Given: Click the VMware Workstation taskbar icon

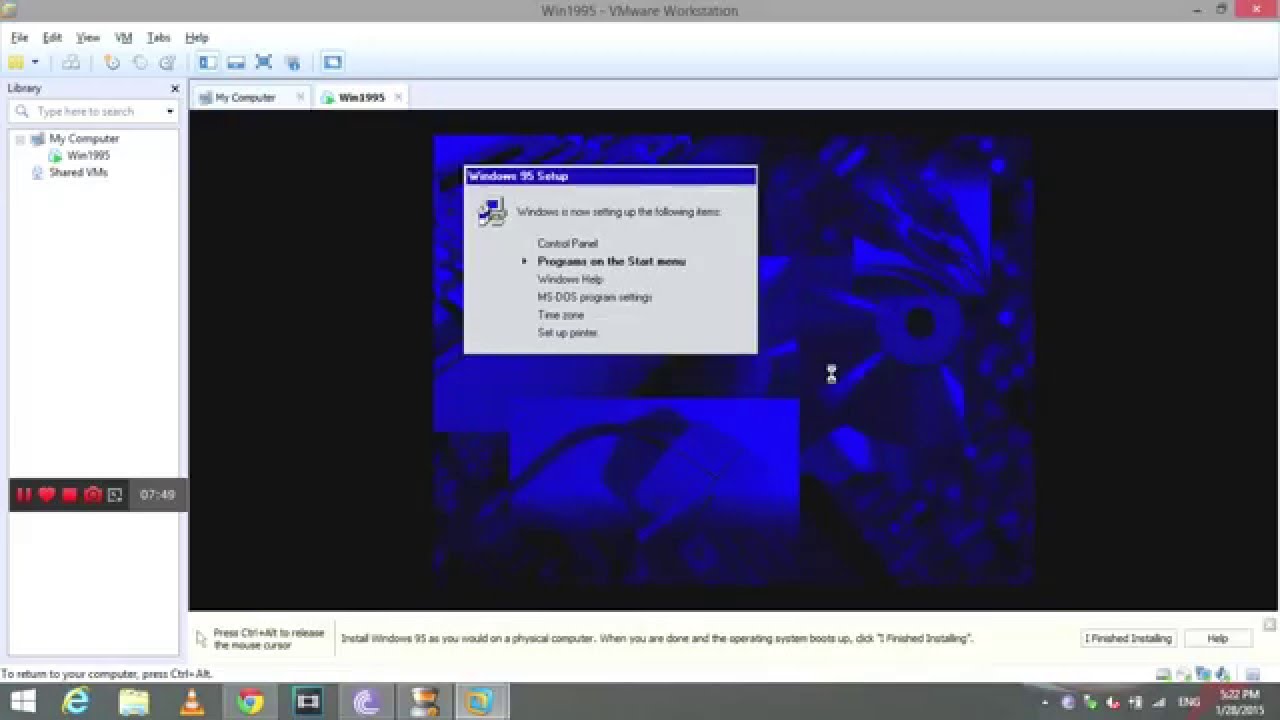Looking at the screenshot, I should coord(481,702).
